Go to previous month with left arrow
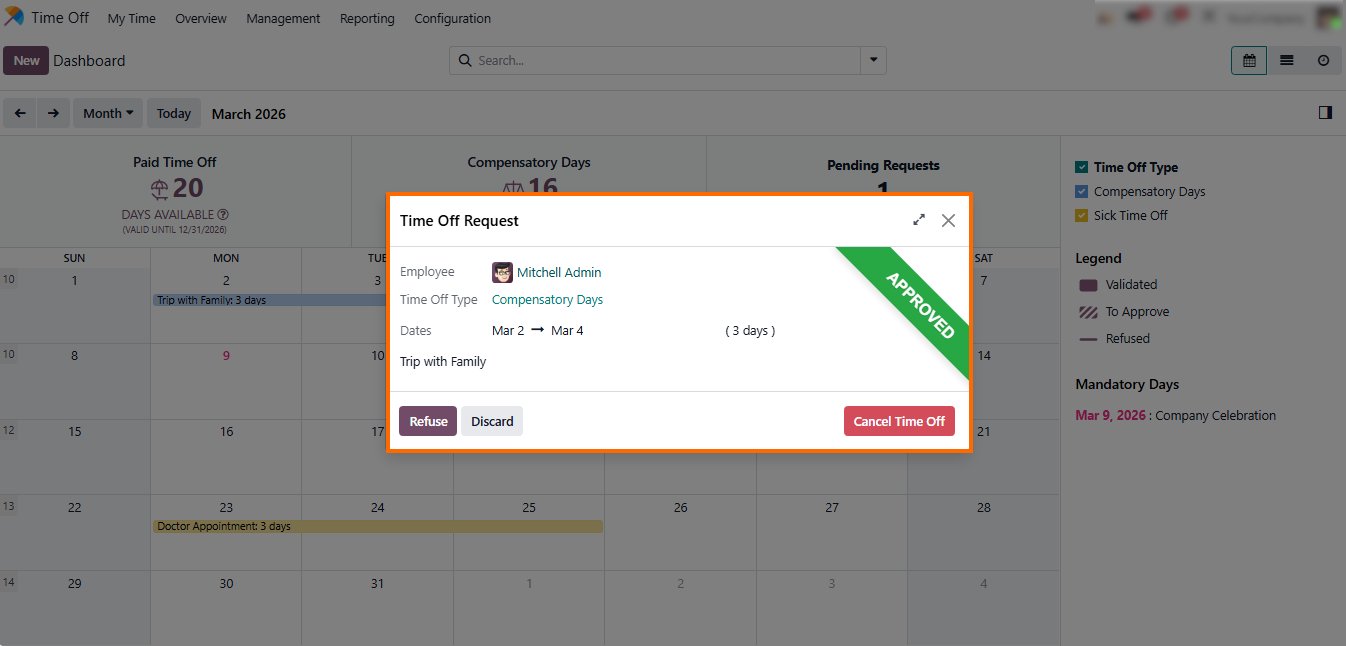1346x646 pixels. click(x=20, y=113)
